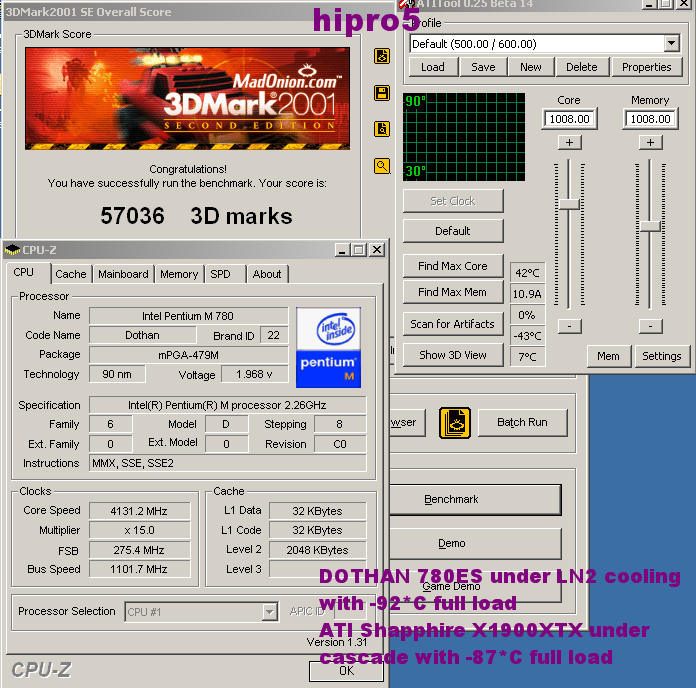Open the Memory tab in CPU-Z

pyautogui.click(x=179, y=274)
